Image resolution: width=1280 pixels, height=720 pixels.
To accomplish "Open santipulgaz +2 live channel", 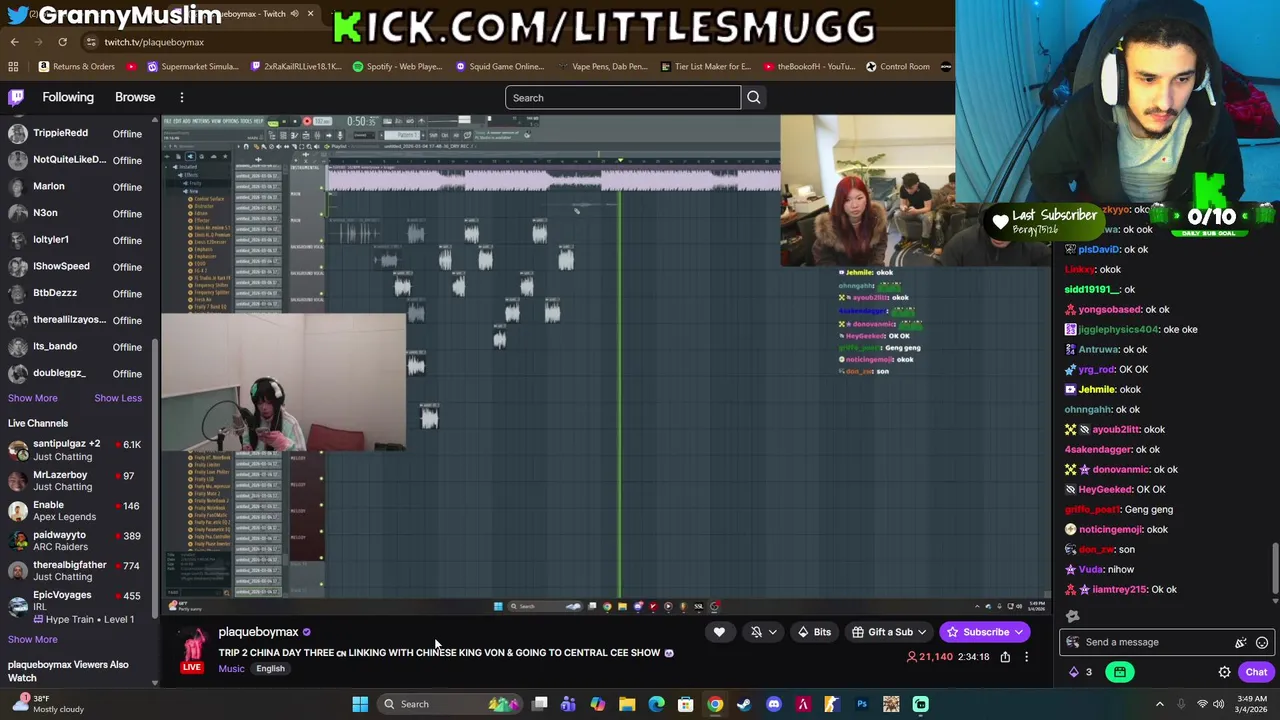I will tap(75, 450).
